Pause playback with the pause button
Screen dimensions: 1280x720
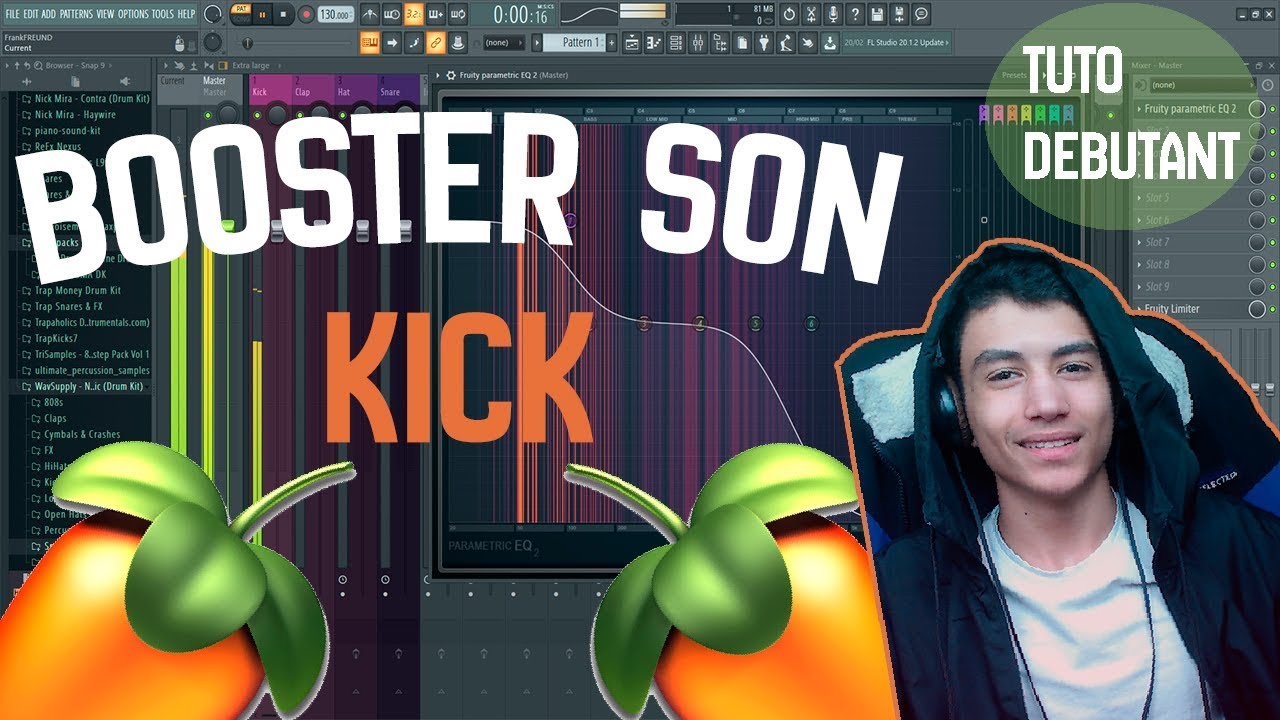pyautogui.click(x=262, y=15)
